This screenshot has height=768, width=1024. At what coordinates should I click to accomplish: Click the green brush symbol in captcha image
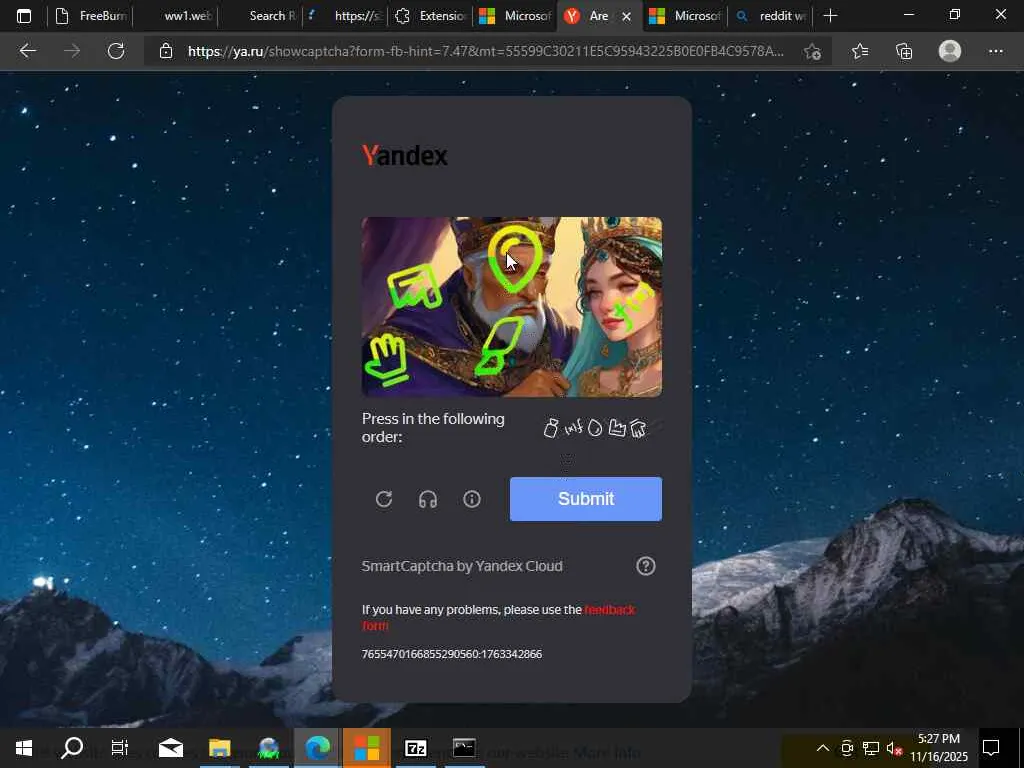point(498,346)
